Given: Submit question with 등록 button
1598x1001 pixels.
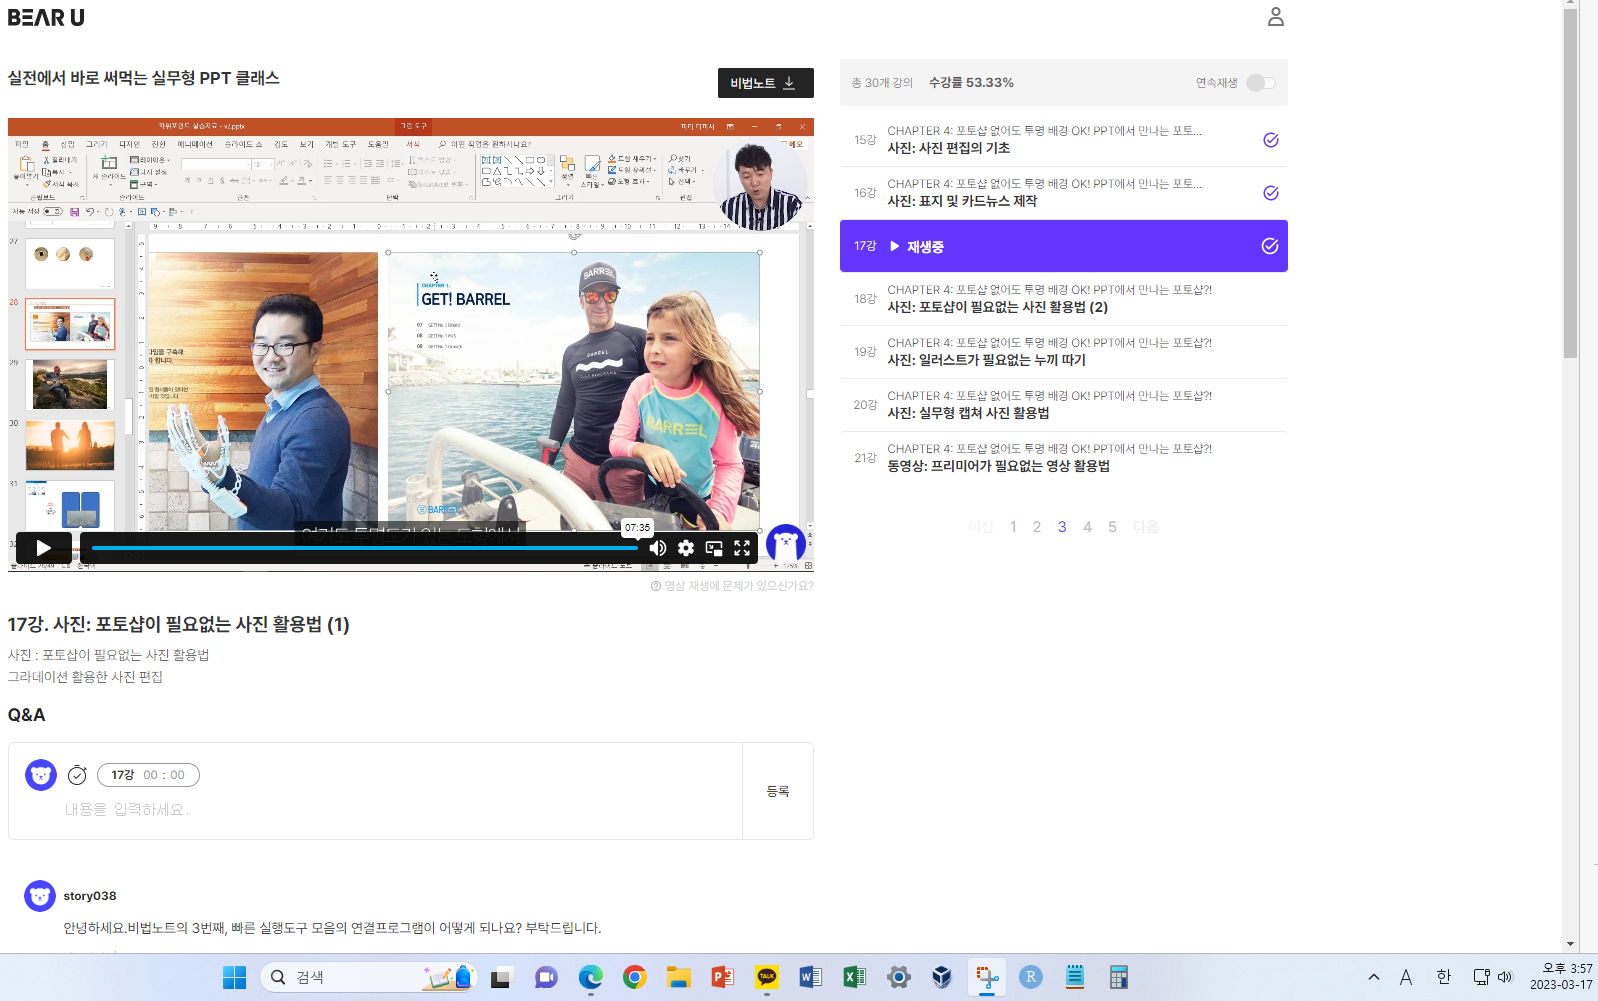Looking at the screenshot, I should tap(778, 791).
